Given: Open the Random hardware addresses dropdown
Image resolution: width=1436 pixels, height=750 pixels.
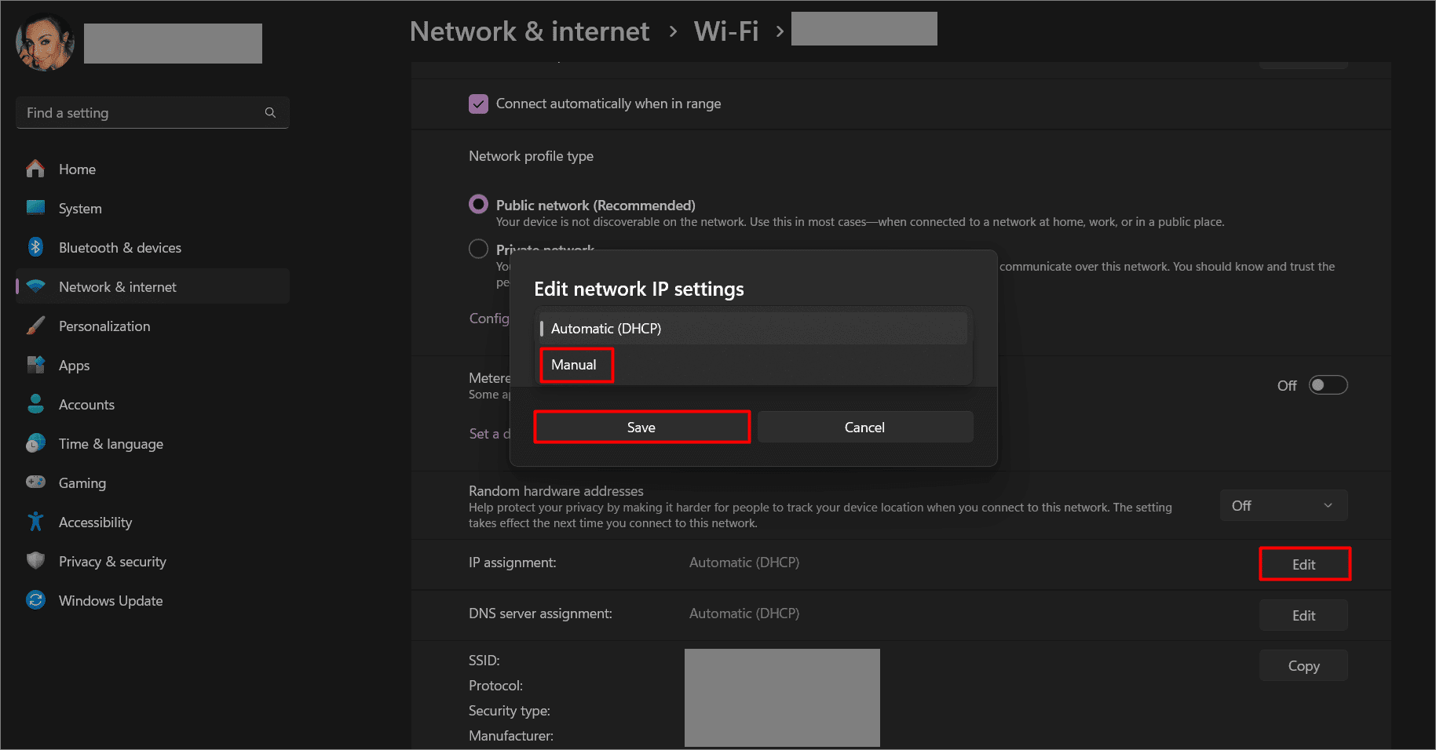Looking at the screenshot, I should pos(1283,505).
